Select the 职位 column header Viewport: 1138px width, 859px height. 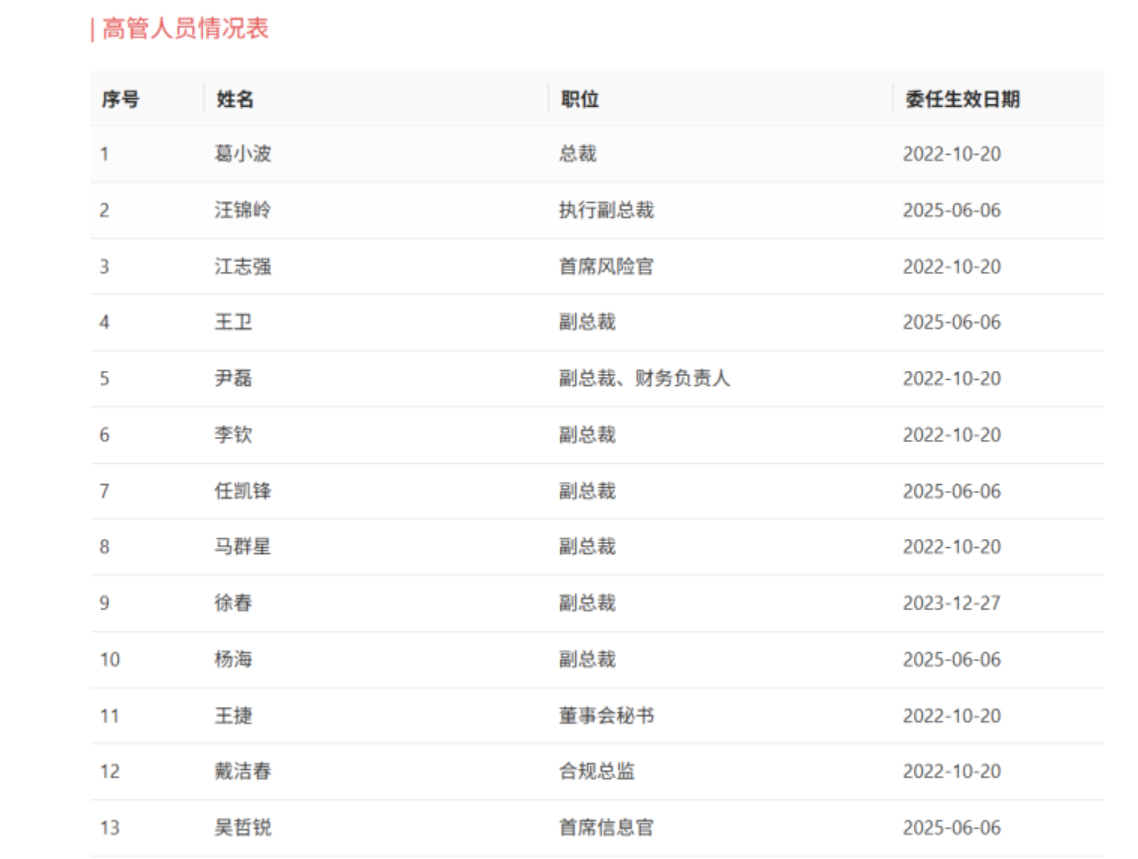(x=580, y=99)
